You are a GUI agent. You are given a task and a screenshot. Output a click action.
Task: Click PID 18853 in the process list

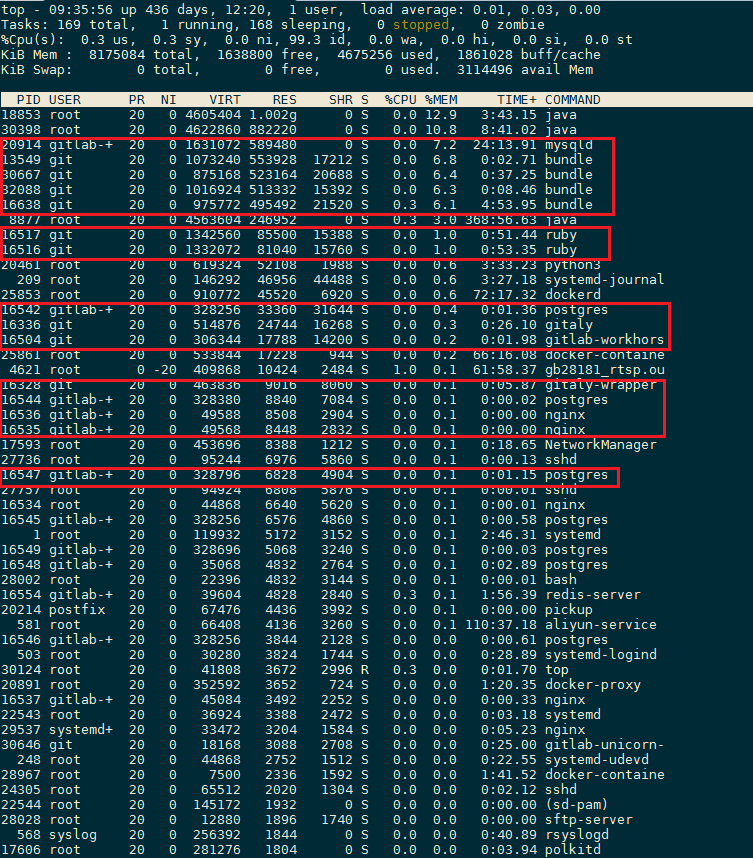point(21,115)
